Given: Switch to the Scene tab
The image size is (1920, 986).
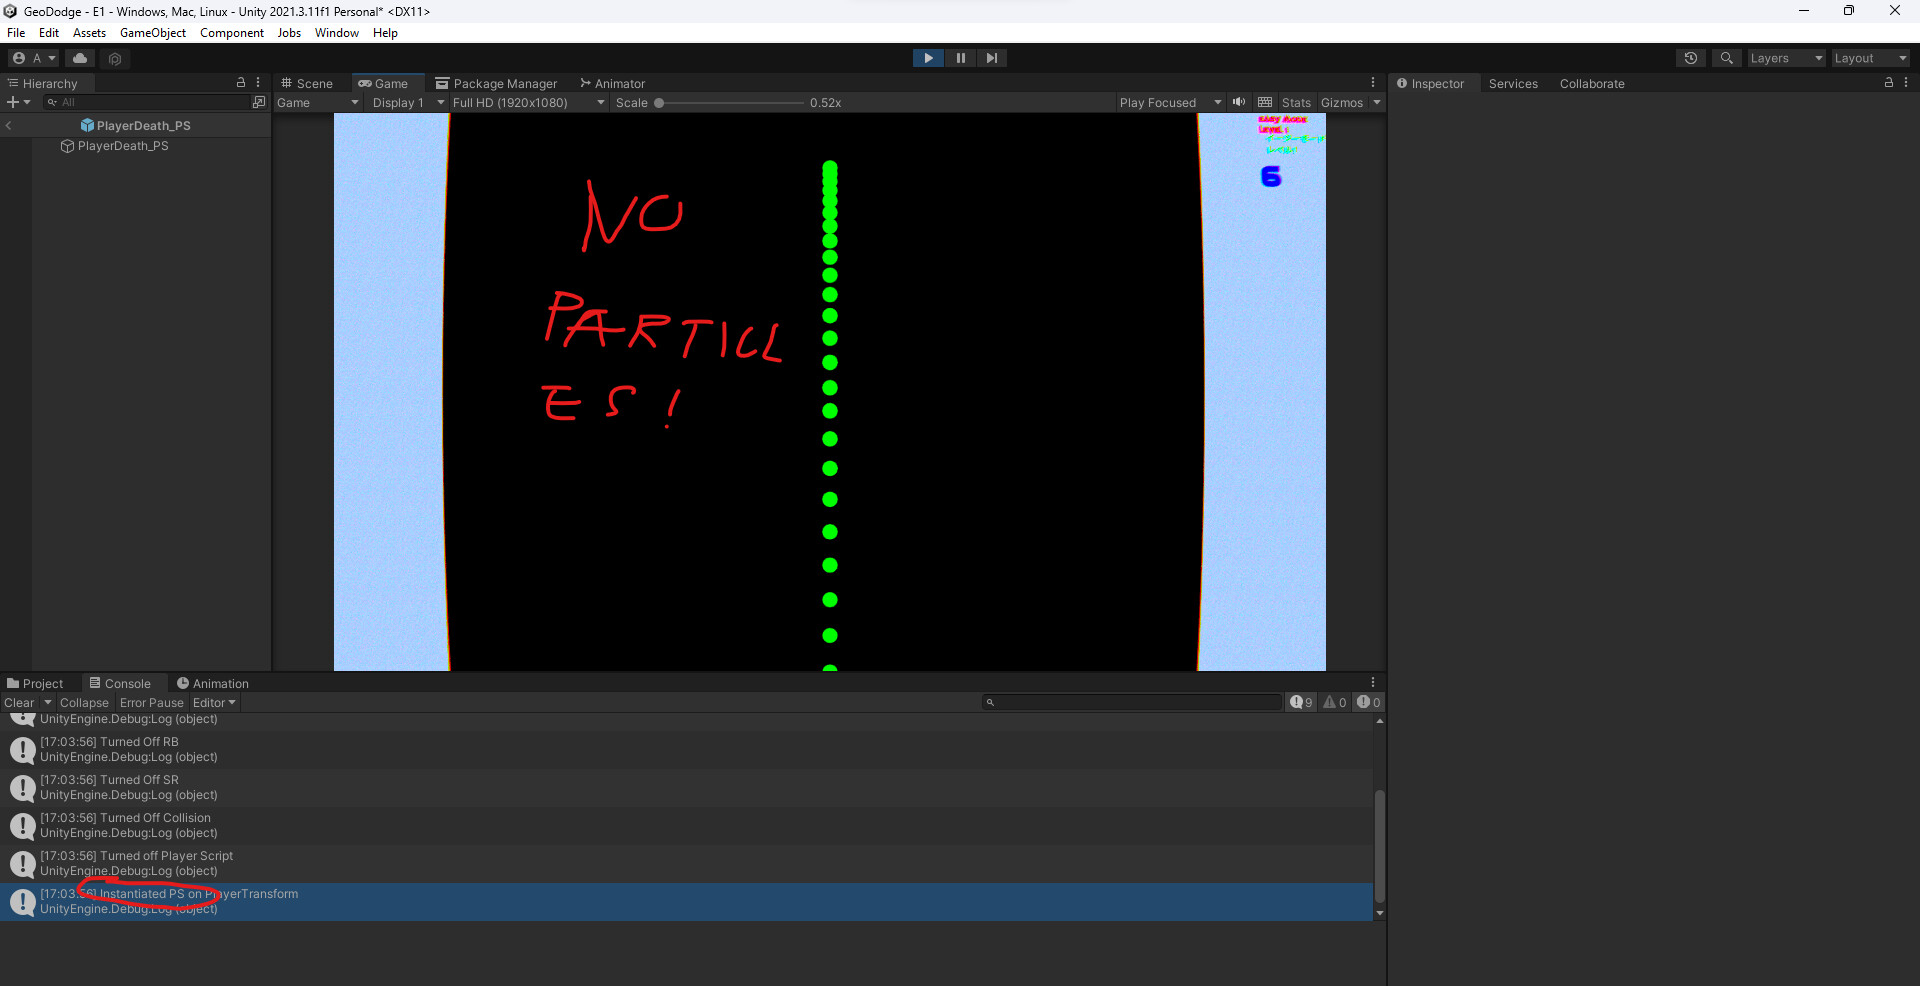Looking at the screenshot, I should (308, 83).
